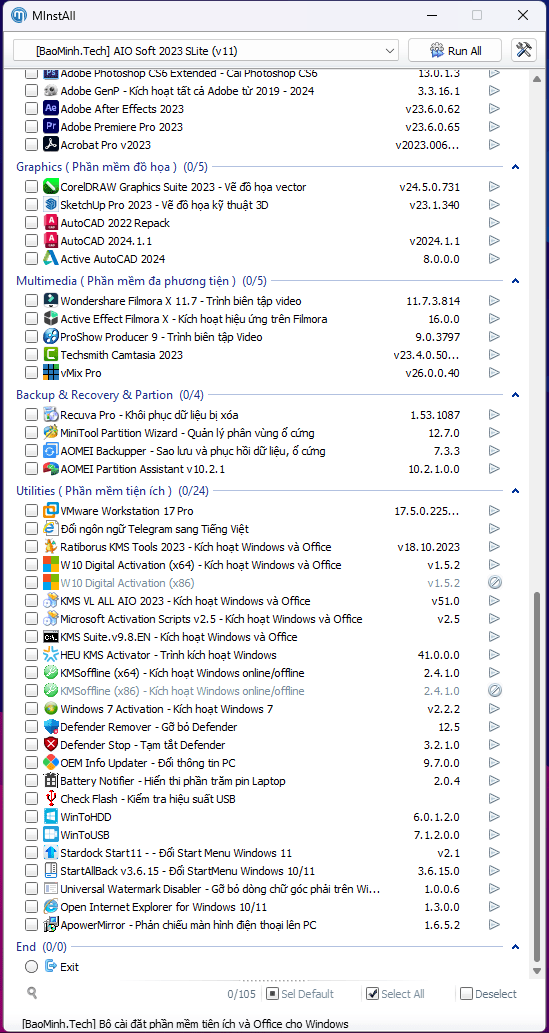Click the Sel Default option

click(x=300, y=993)
